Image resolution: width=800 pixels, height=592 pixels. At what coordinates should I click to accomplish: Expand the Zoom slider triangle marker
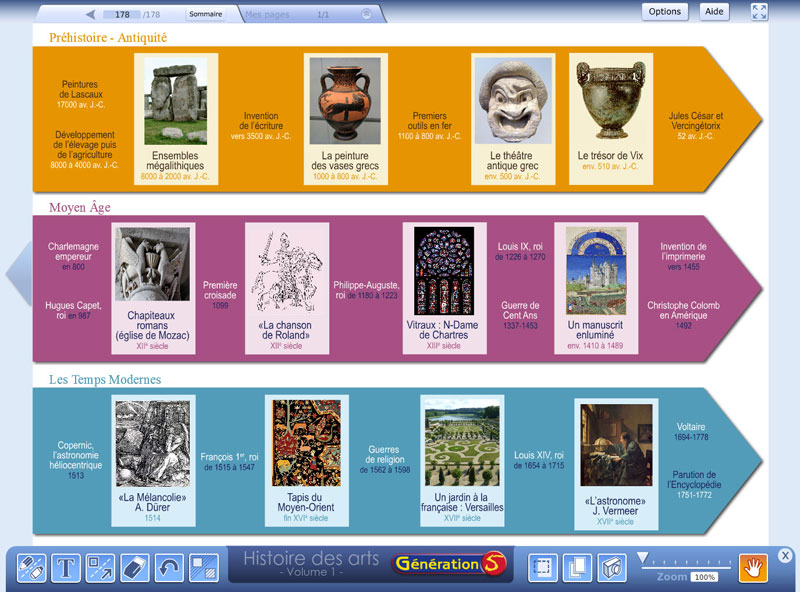point(643,558)
